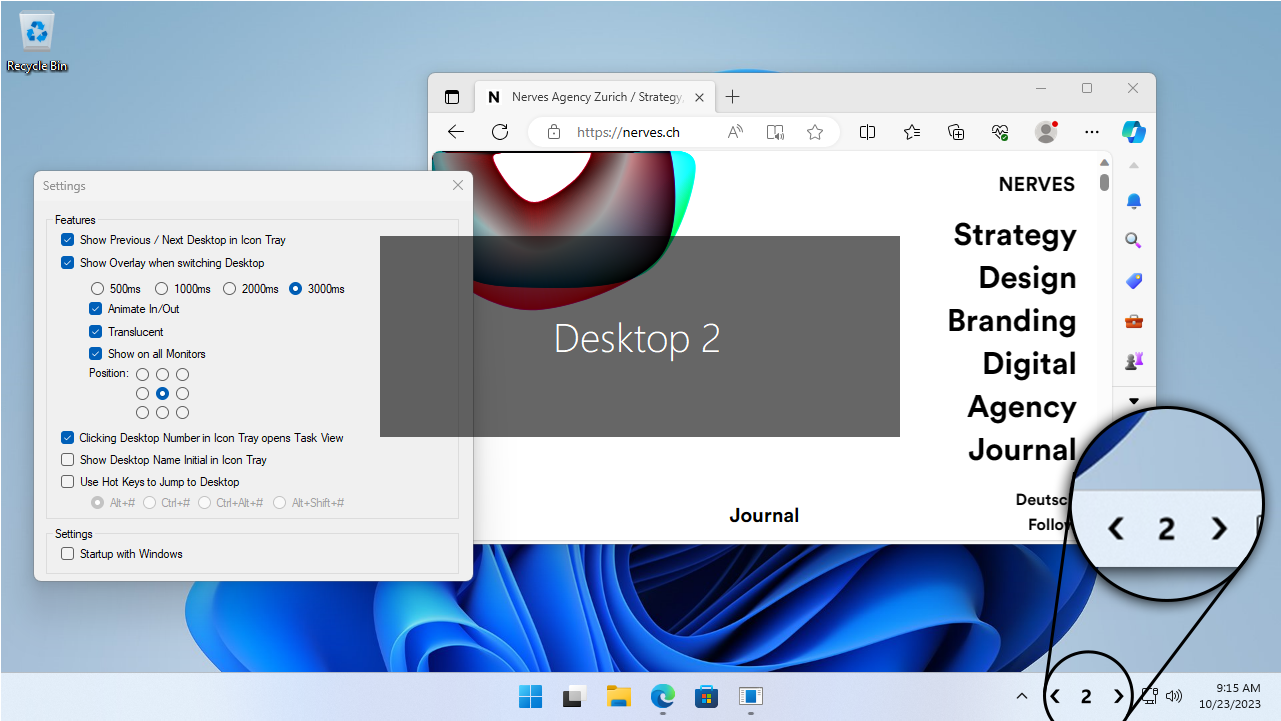Open the Tools toolbox icon in Edge sidebar
Screen dimensions: 1281x721
click(1133, 321)
